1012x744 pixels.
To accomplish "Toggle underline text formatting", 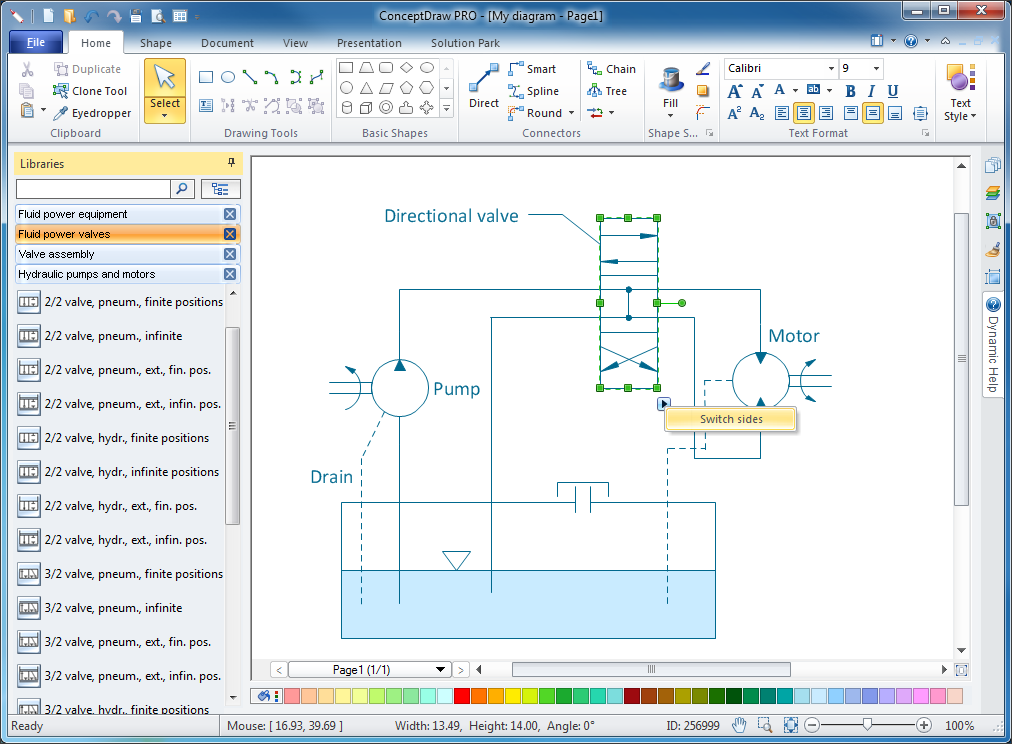I will pyautogui.click(x=894, y=91).
